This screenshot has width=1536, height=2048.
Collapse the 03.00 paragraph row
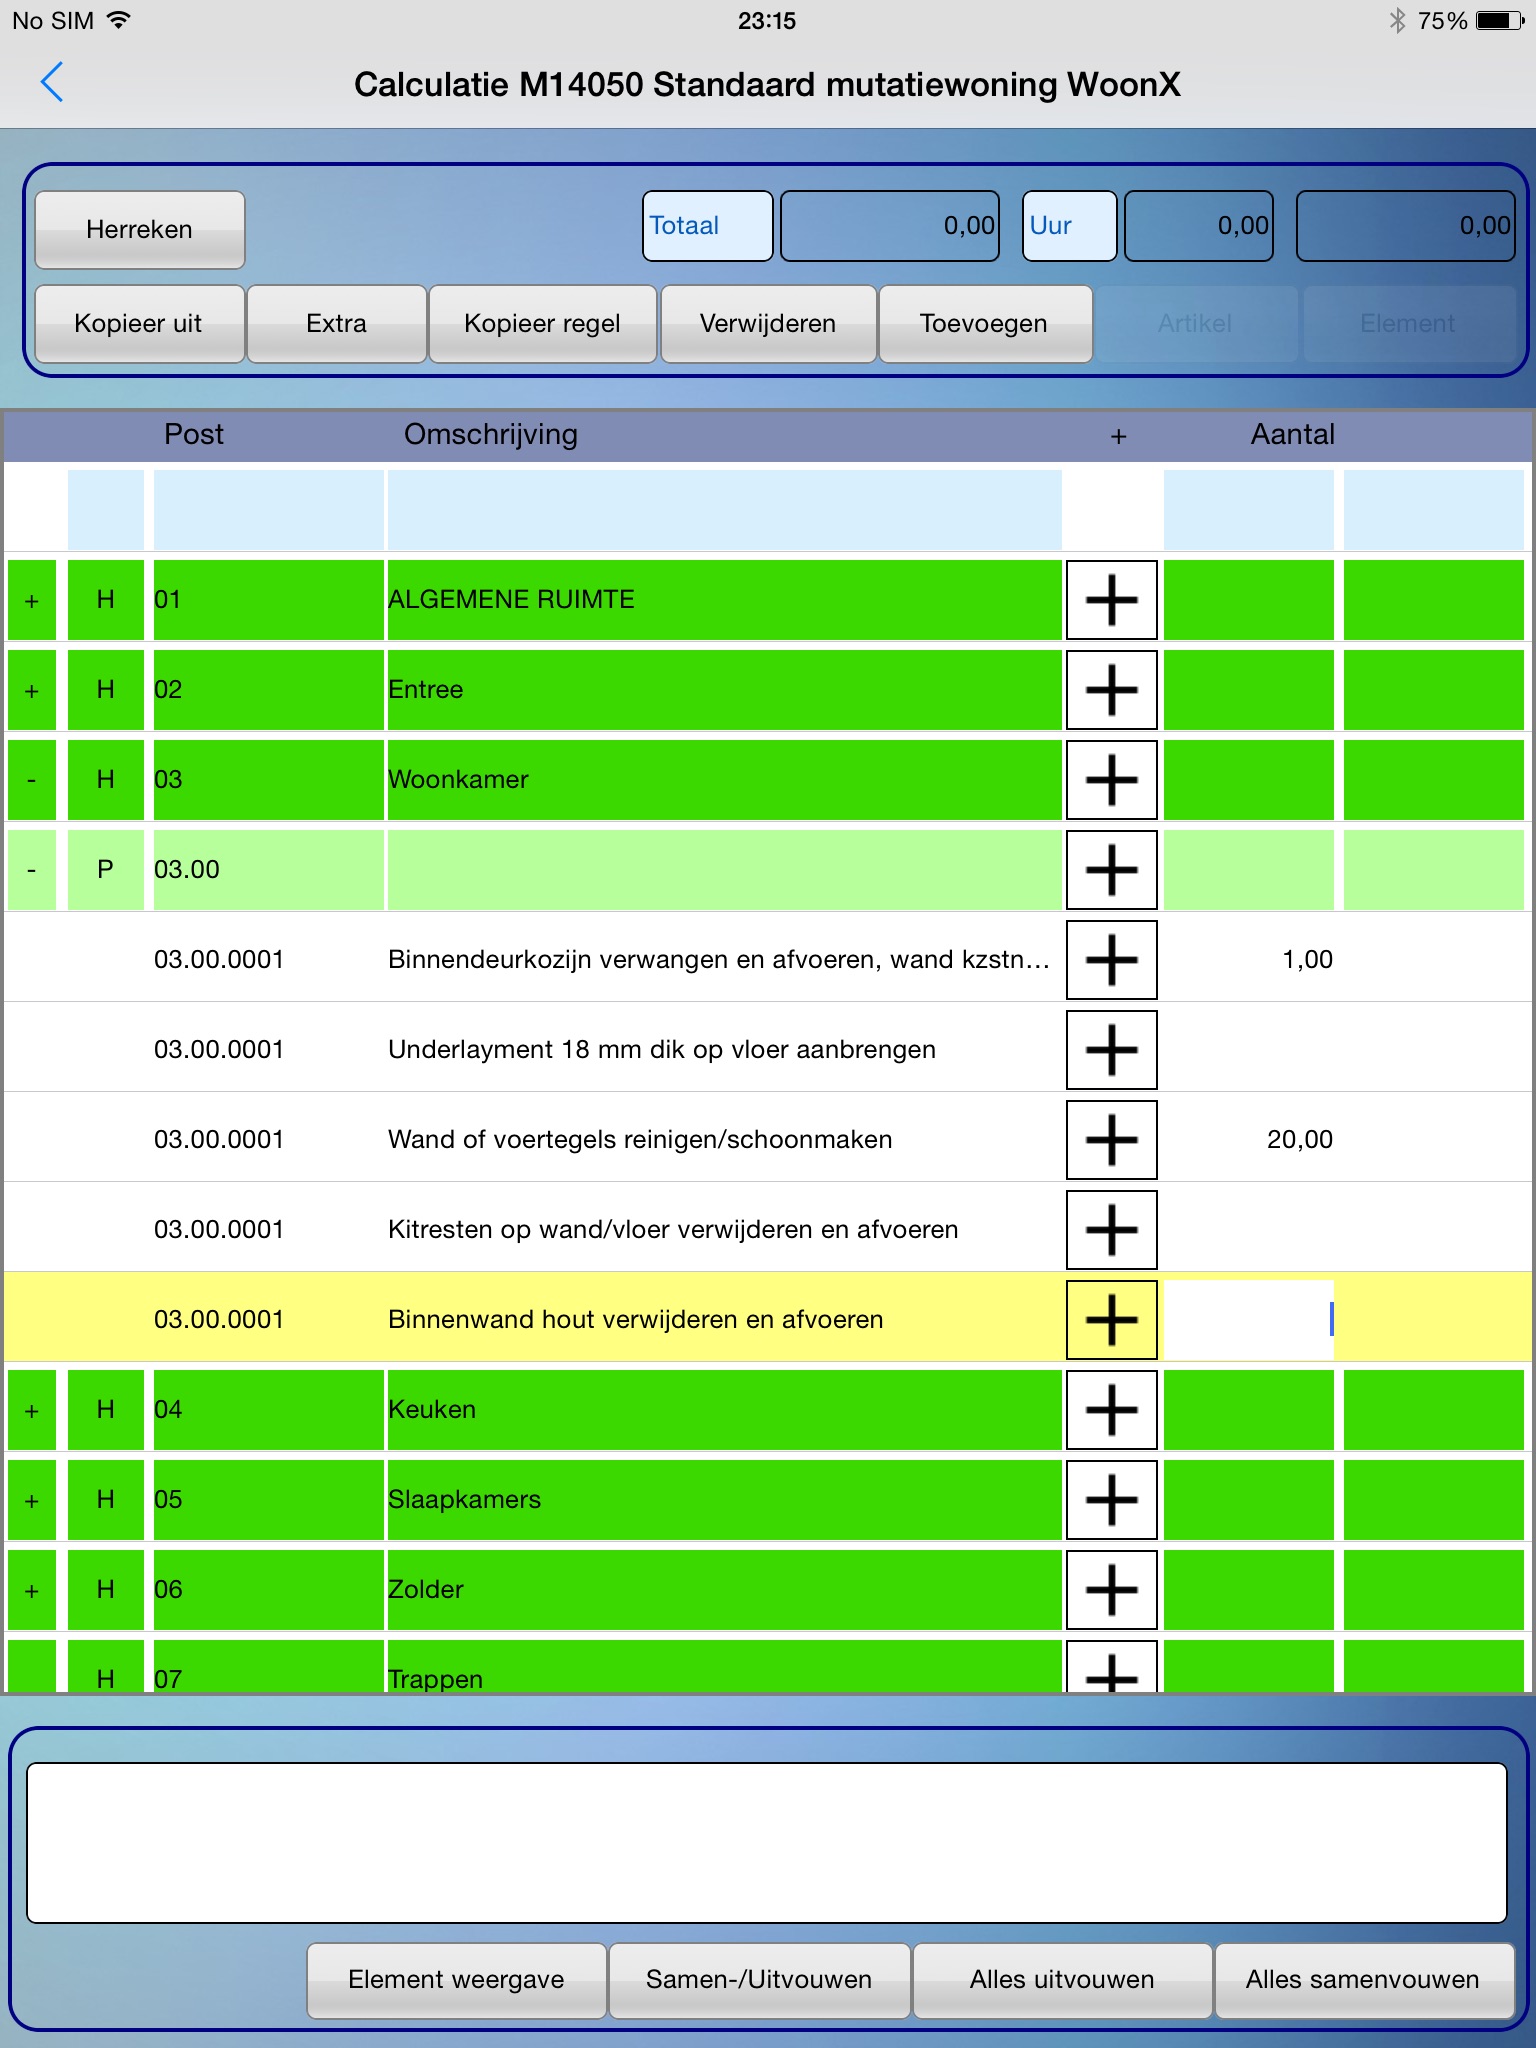point(32,870)
